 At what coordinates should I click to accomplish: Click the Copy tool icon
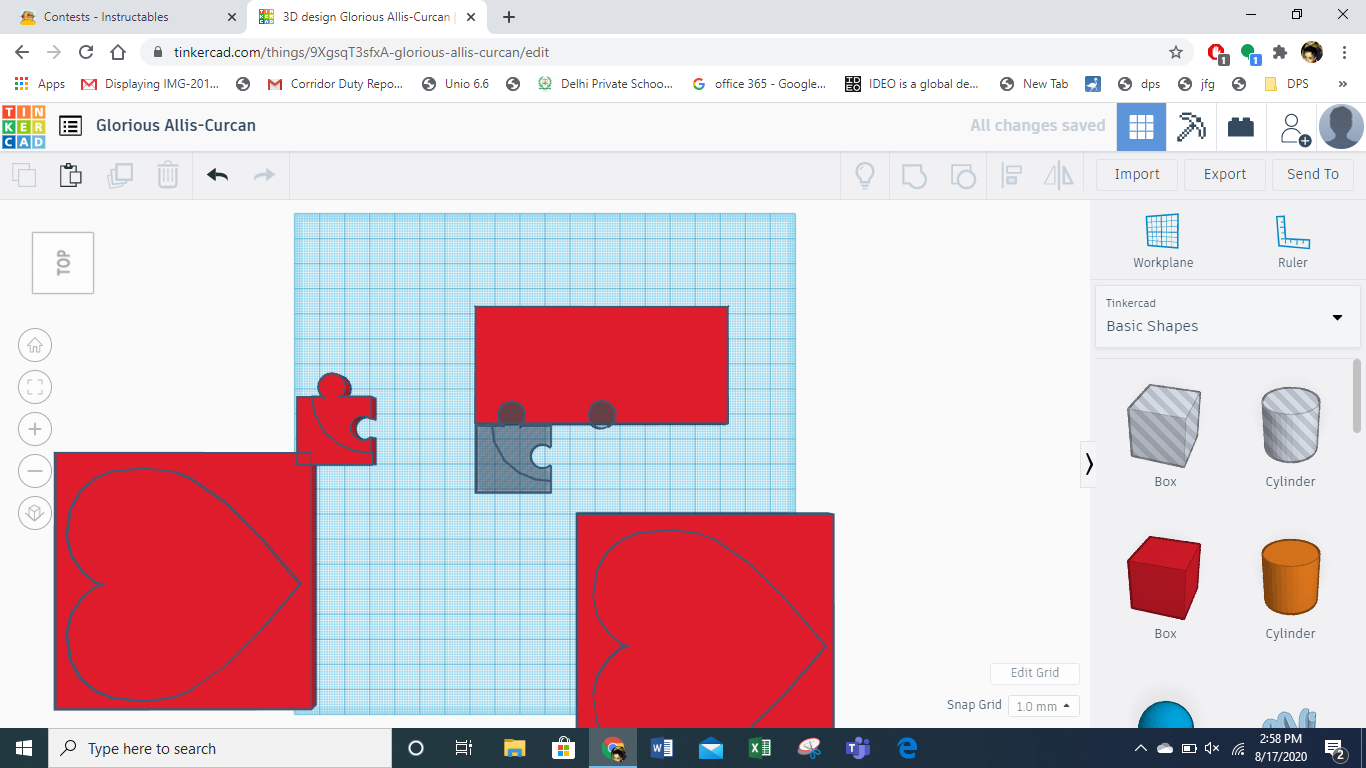point(24,176)
